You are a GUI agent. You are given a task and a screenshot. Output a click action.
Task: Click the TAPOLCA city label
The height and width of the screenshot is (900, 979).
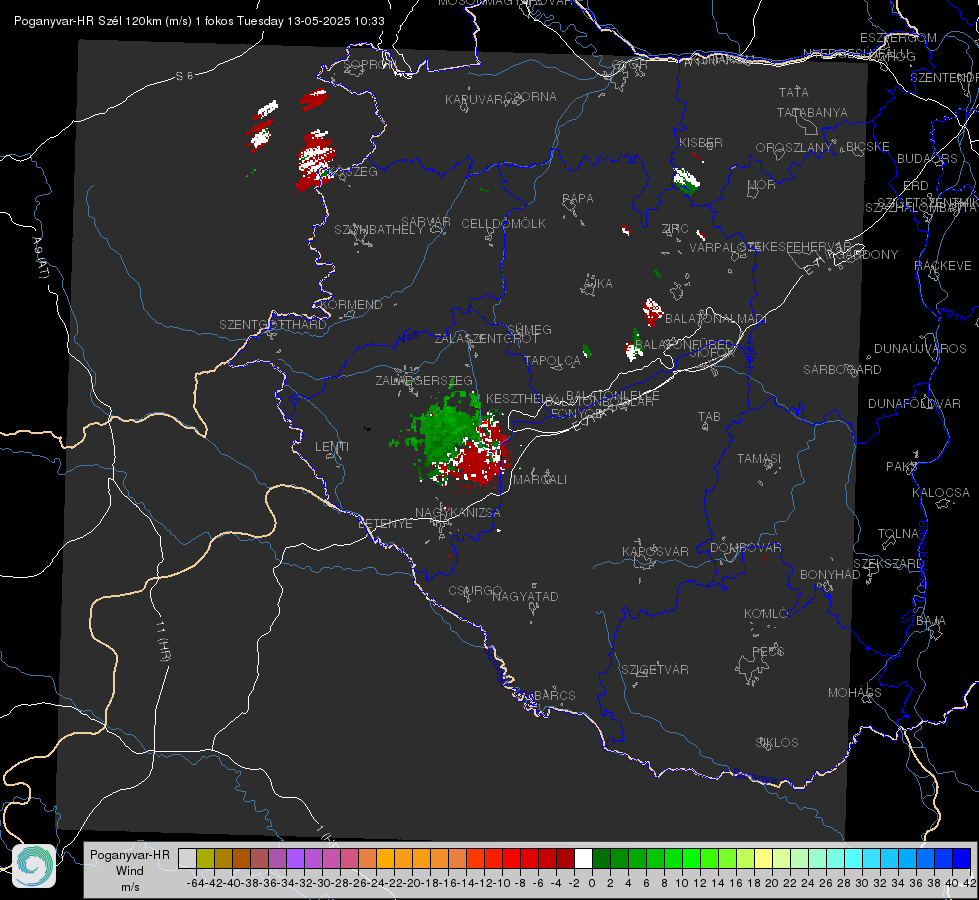[x=553, y=360]
